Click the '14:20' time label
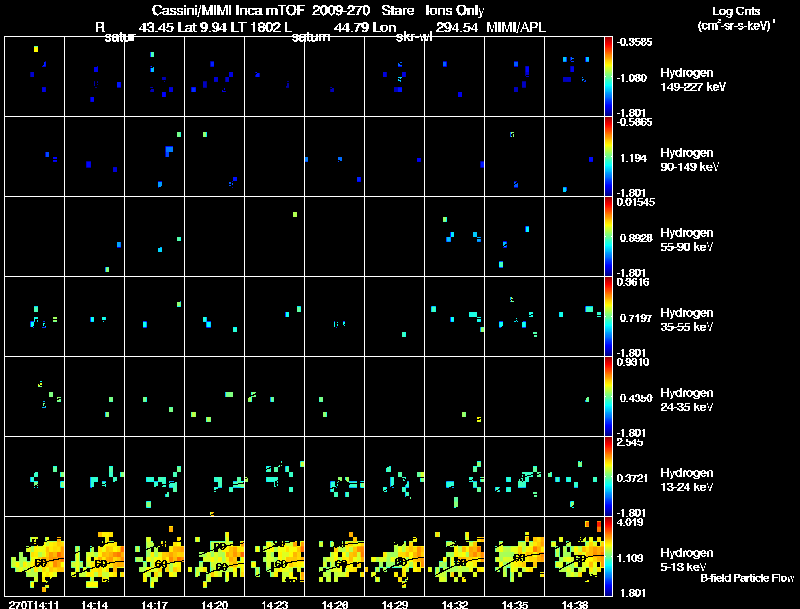Image resolution: width=800 pixels, height=609 pixels. (214, 605)
